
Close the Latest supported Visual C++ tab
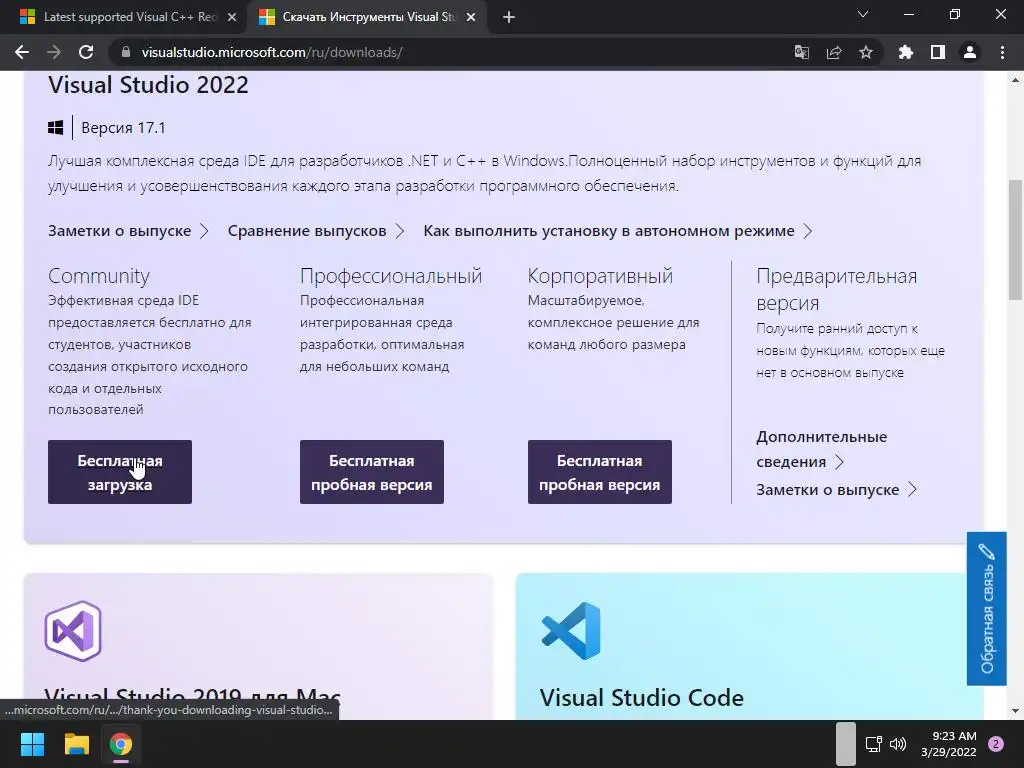[232, 18]
